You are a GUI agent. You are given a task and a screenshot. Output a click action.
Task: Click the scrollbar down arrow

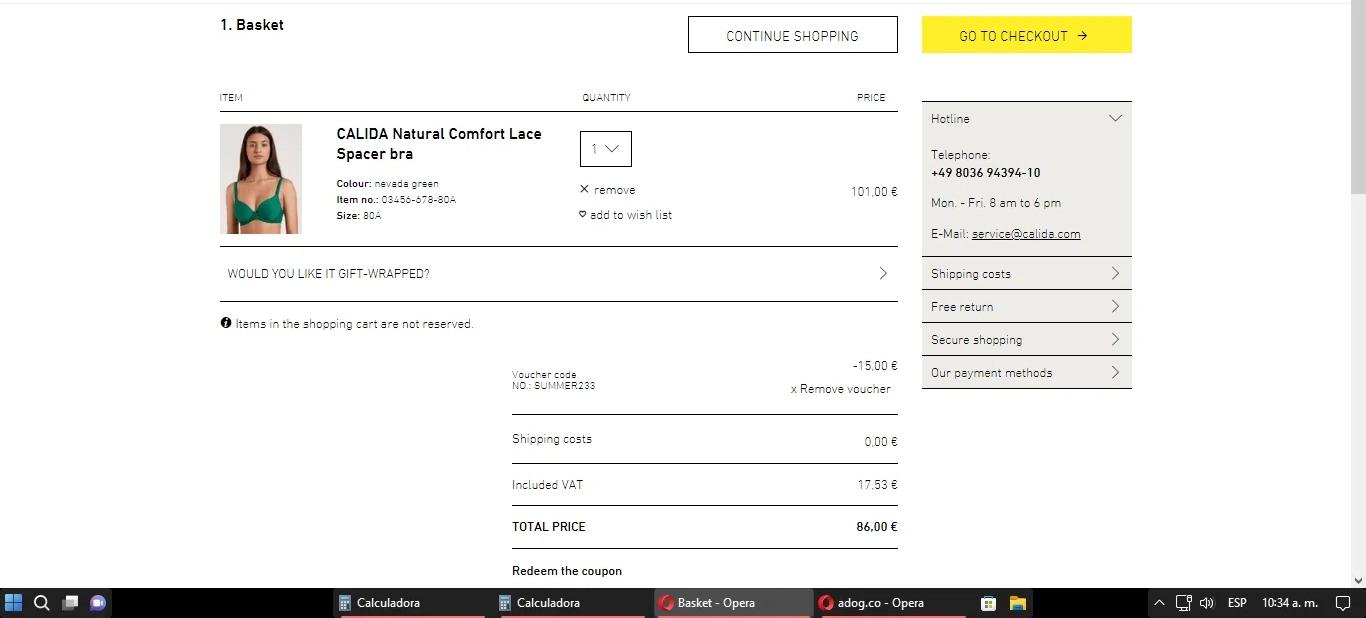click(1358, 580)
